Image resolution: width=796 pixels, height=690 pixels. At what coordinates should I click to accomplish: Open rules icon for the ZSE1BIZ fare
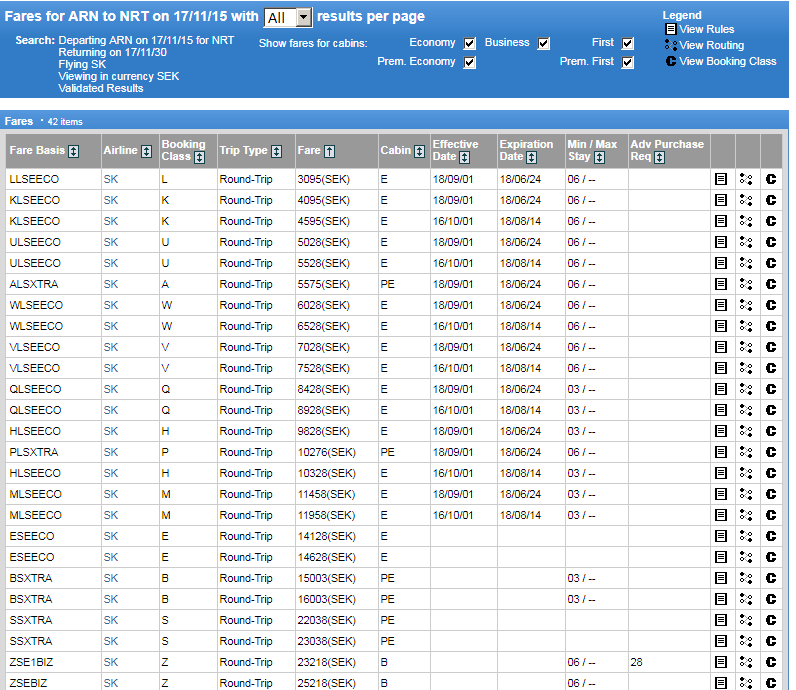[x=720, y=662]
